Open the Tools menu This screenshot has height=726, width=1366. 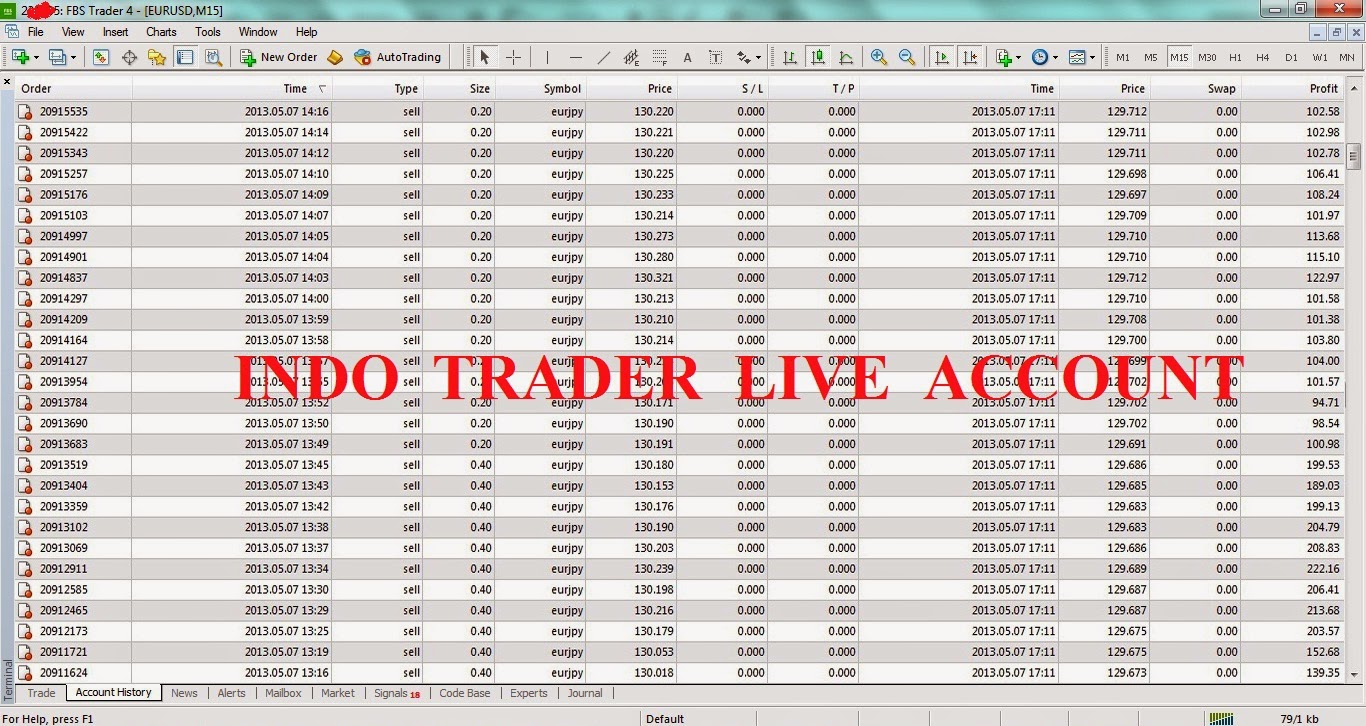click(x=208, y=32)
